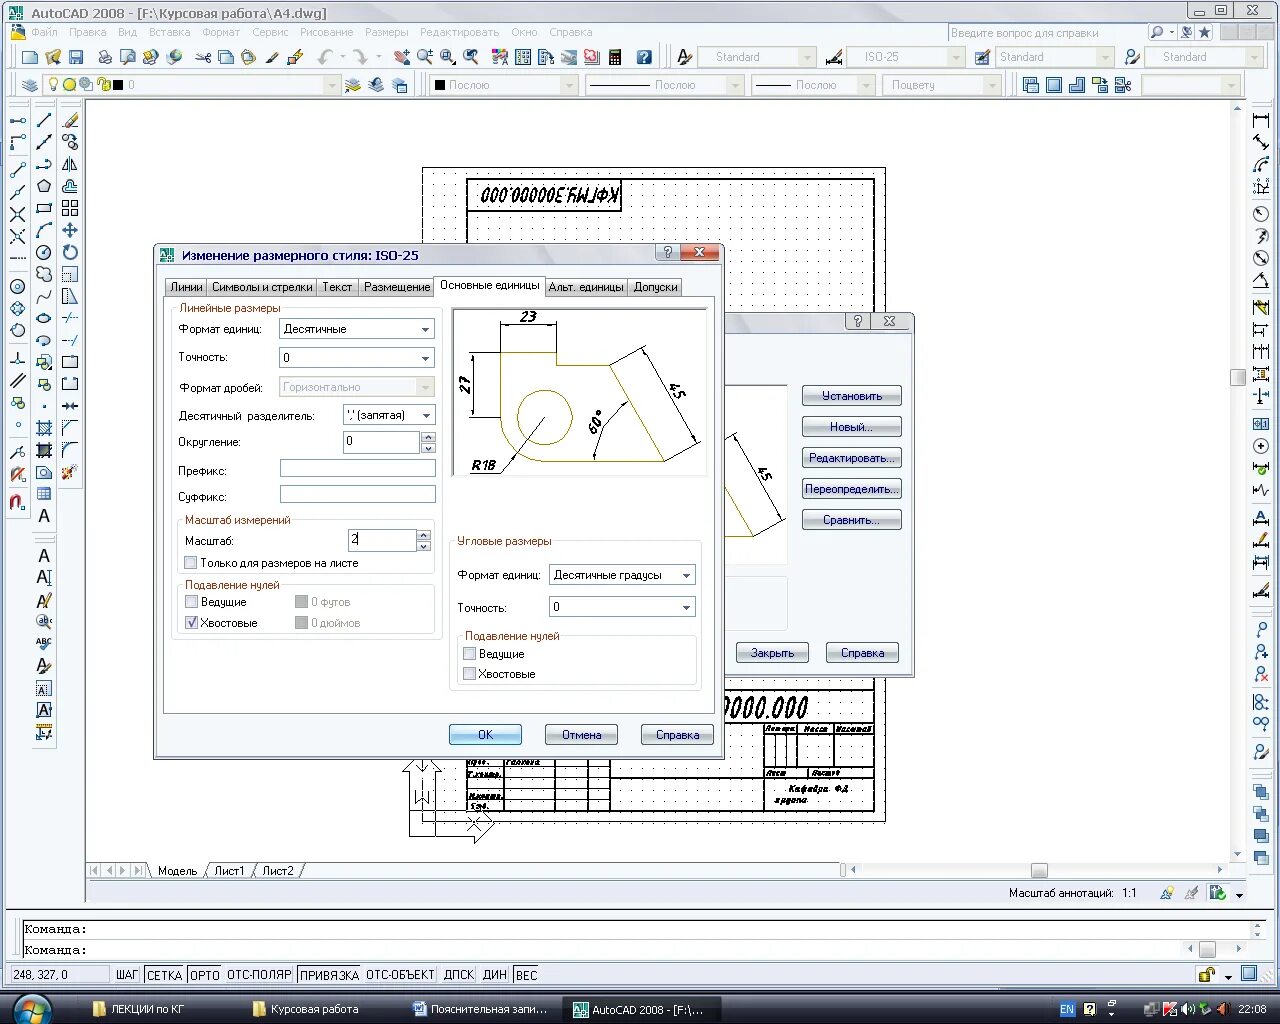Switch to 'Символы и стрелки' tab
This screenshot has width=1280, height=1024.
262,287
